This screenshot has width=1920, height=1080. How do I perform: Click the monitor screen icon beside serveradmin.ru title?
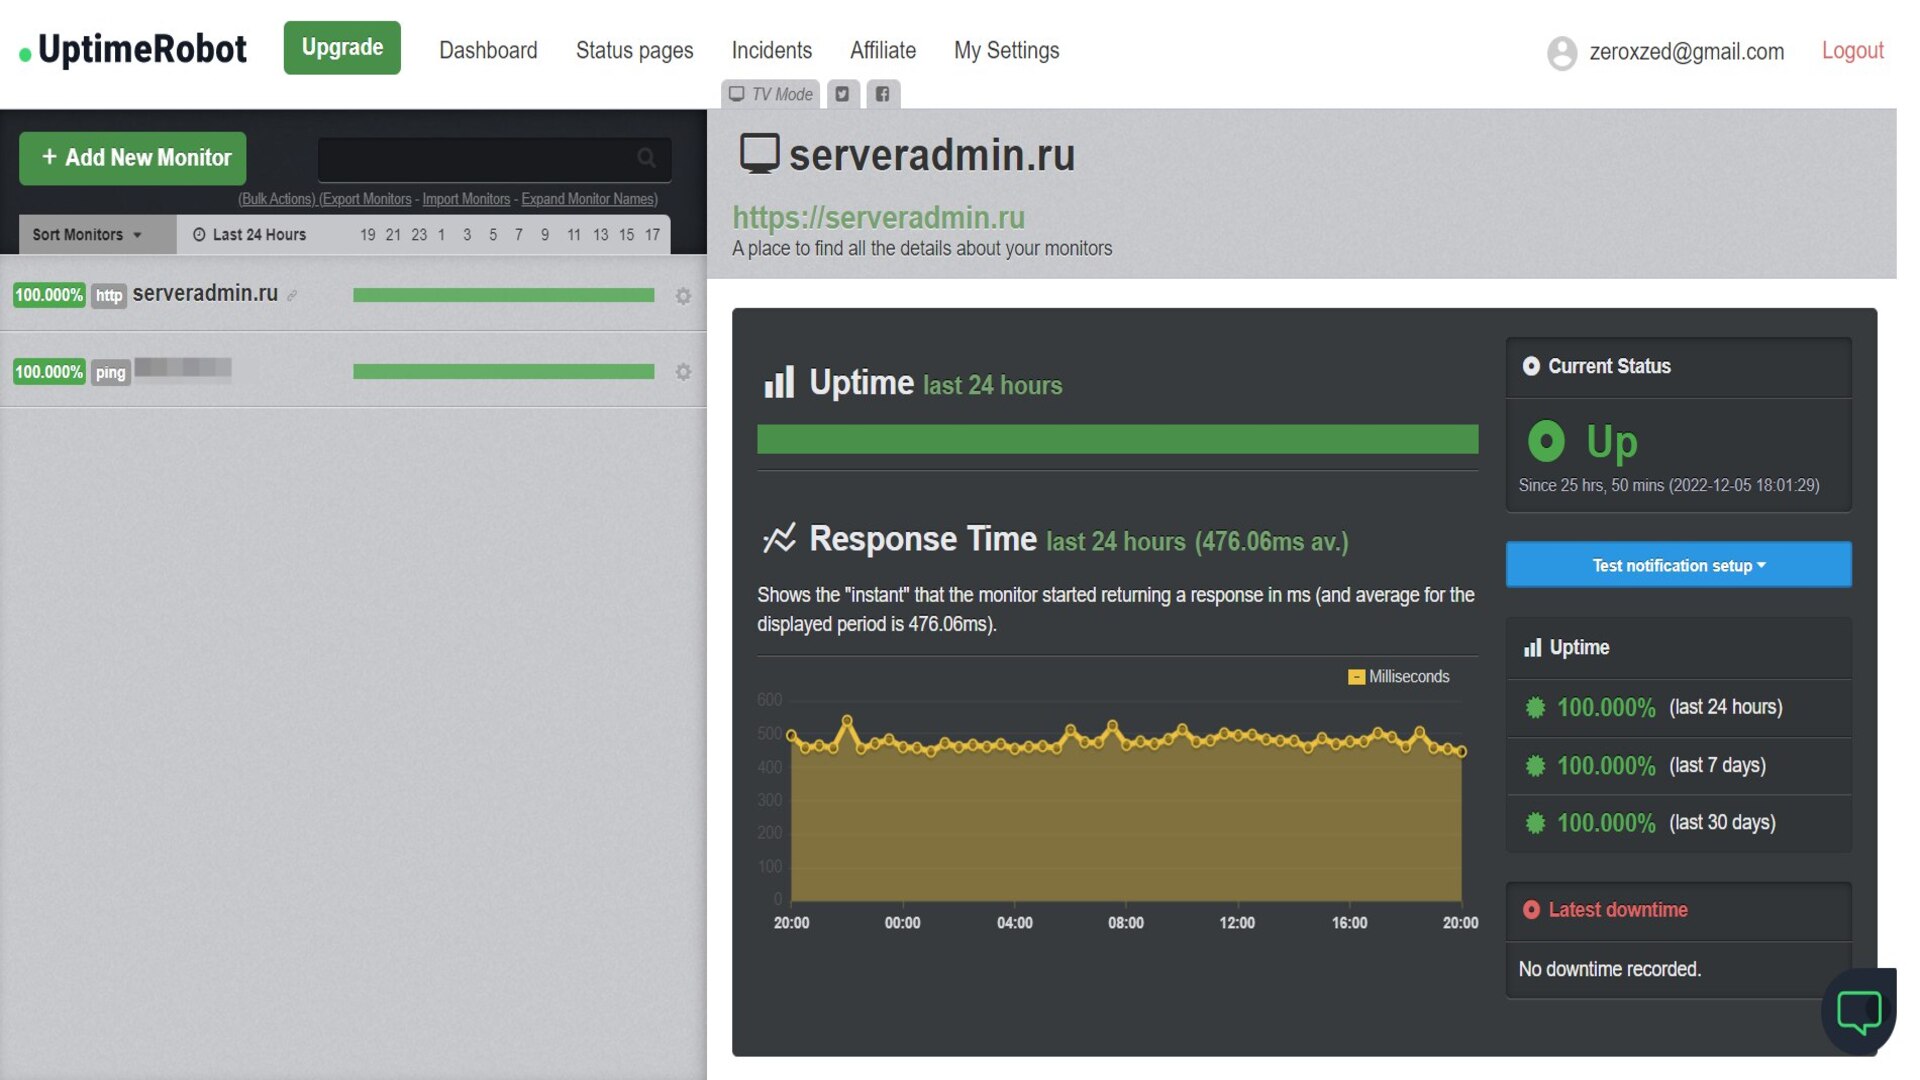pos(759,154)
